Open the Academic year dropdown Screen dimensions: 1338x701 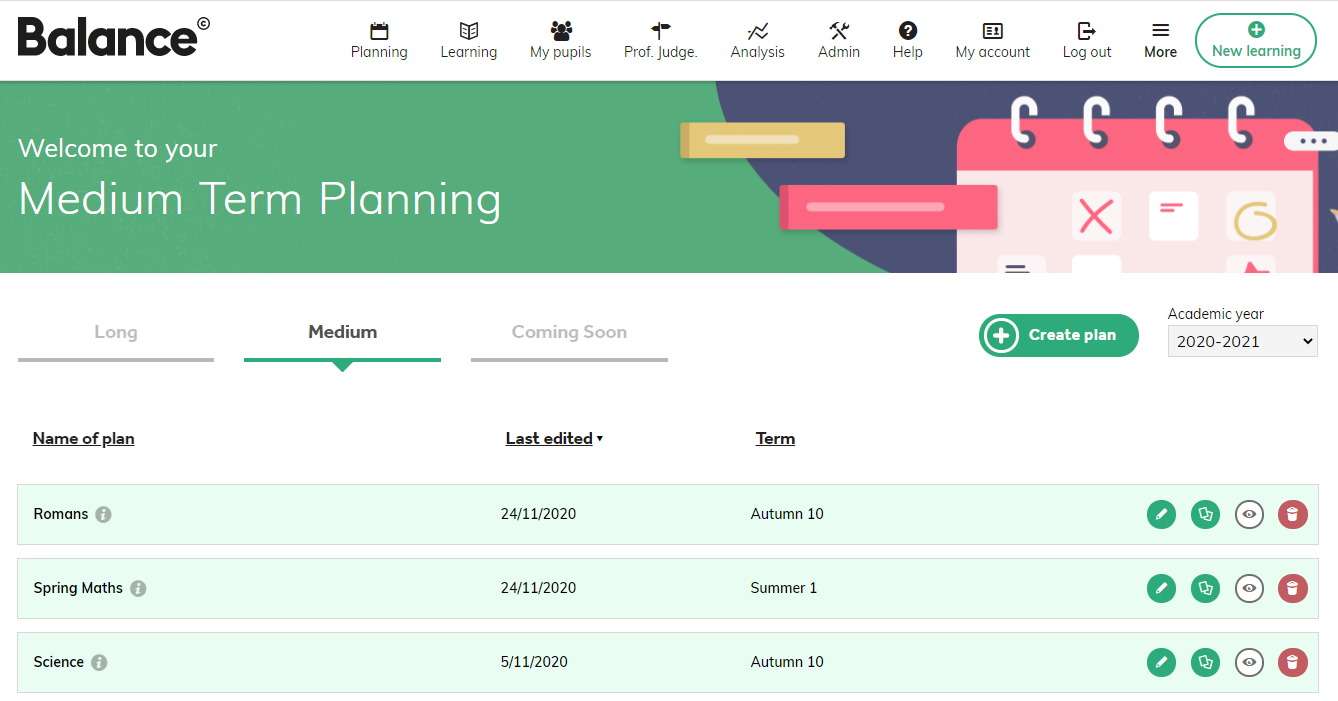tap(1243, 341)
